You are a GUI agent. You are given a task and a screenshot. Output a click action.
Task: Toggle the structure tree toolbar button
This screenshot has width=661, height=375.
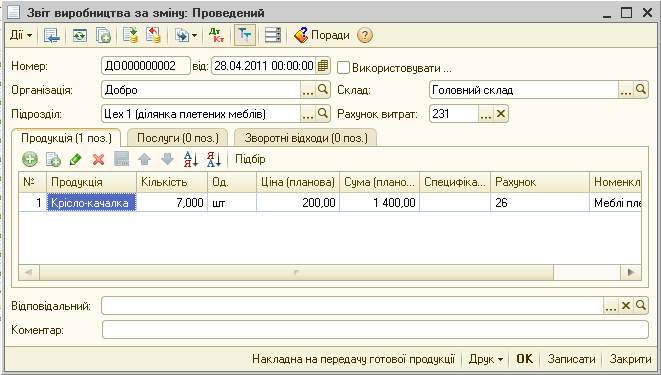(x=245, y=35)
